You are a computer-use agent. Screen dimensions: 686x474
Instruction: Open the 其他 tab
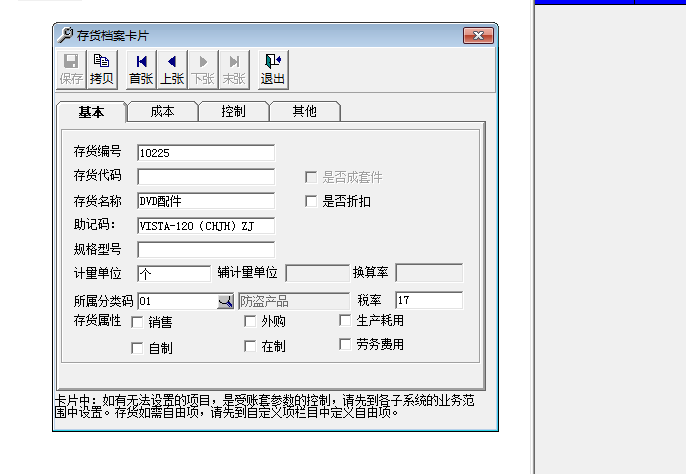[x=304, y=111]
